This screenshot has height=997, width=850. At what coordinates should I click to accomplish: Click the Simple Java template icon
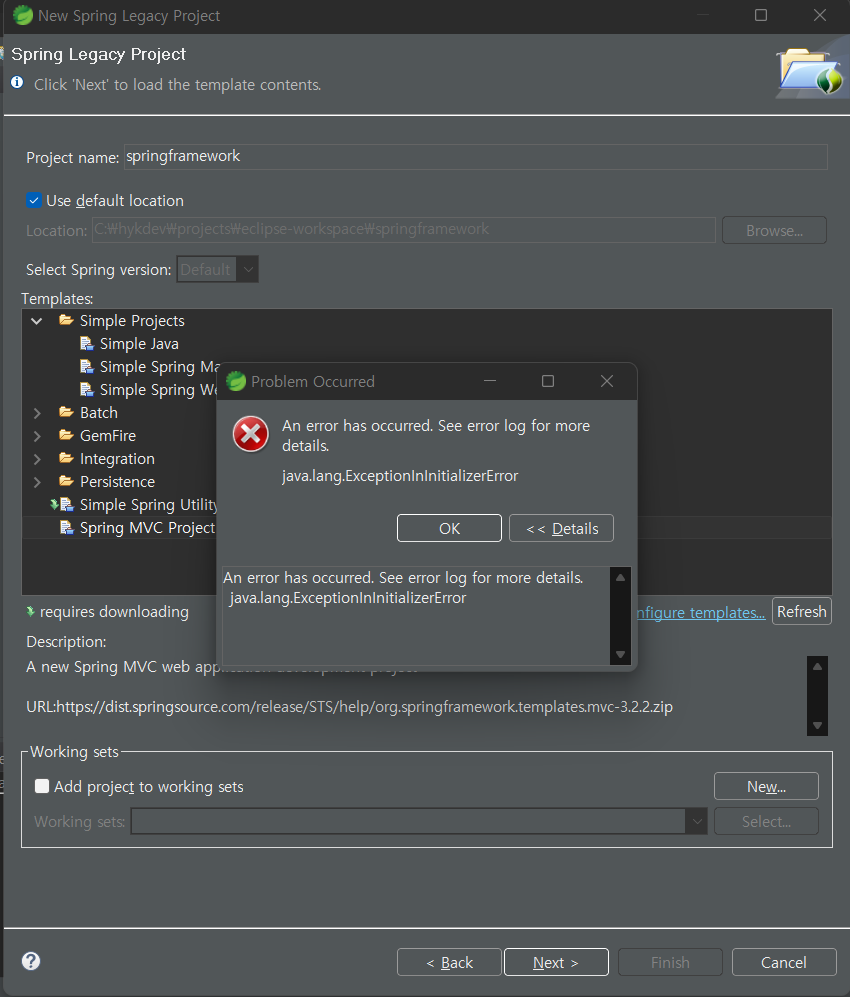[x=86, y=343]
